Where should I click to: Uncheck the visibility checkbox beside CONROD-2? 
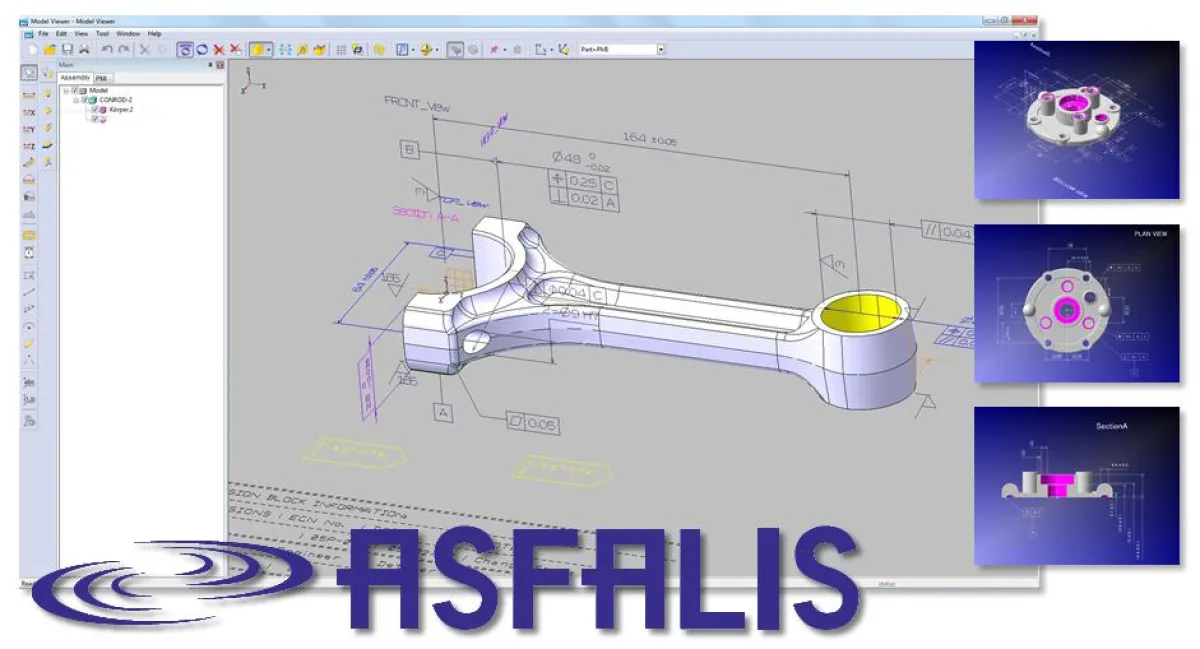click(x=84, y=100)
